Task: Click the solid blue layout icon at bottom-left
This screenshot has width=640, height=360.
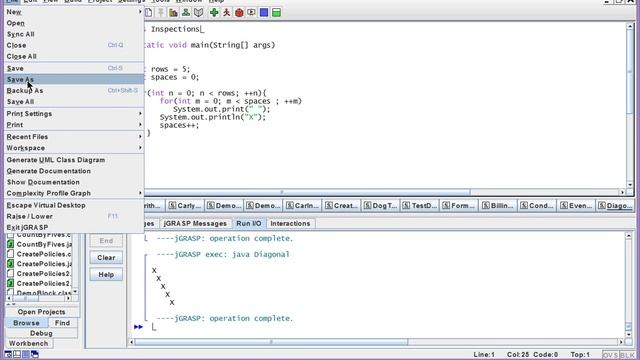Action: (x=26, y=354)
